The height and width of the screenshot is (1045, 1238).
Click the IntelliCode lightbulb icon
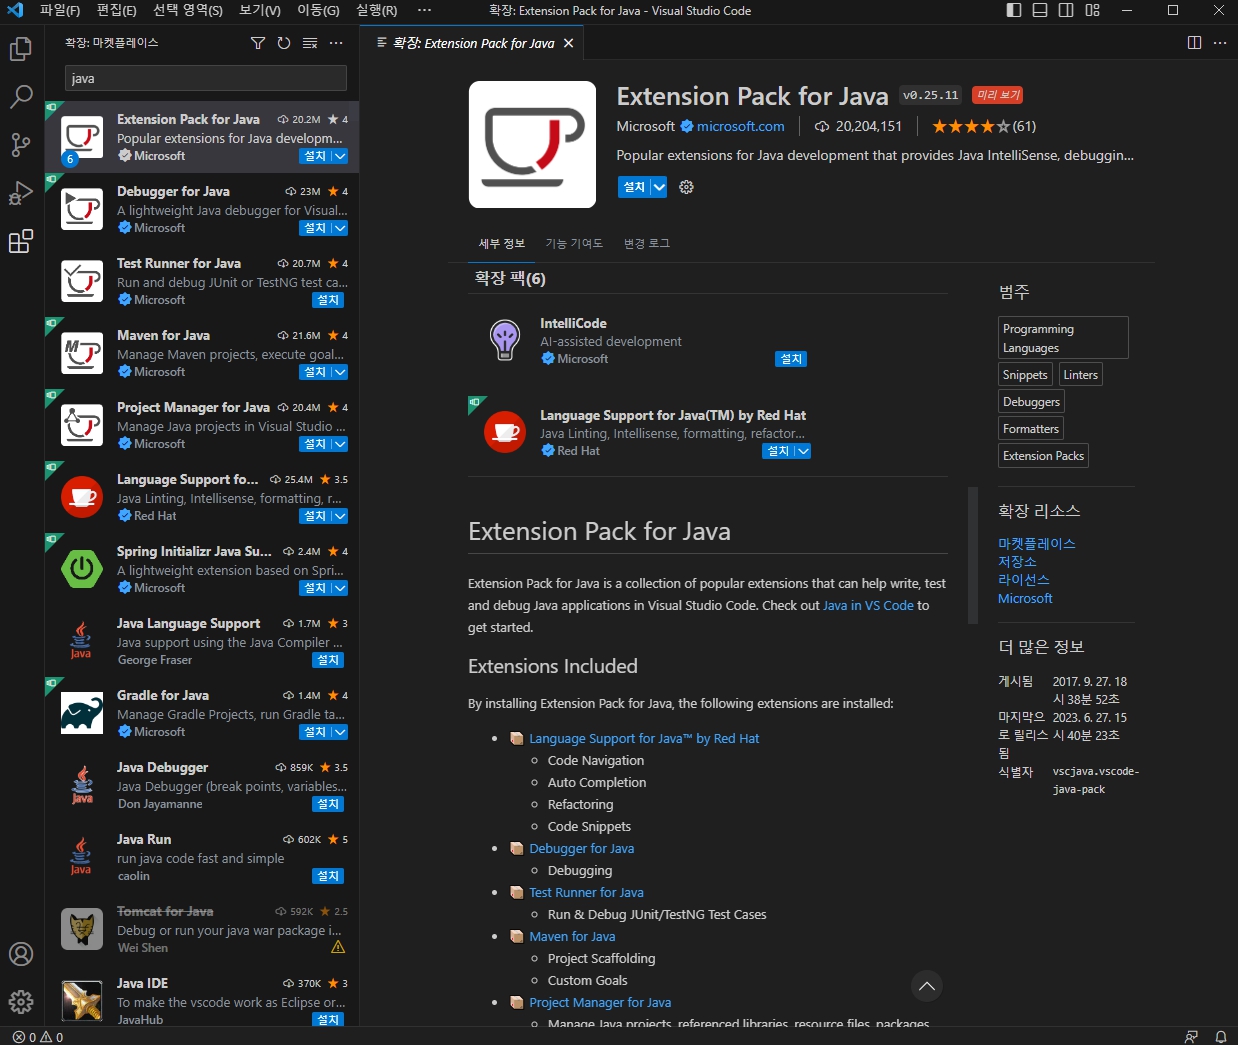(x=505, y=340)
